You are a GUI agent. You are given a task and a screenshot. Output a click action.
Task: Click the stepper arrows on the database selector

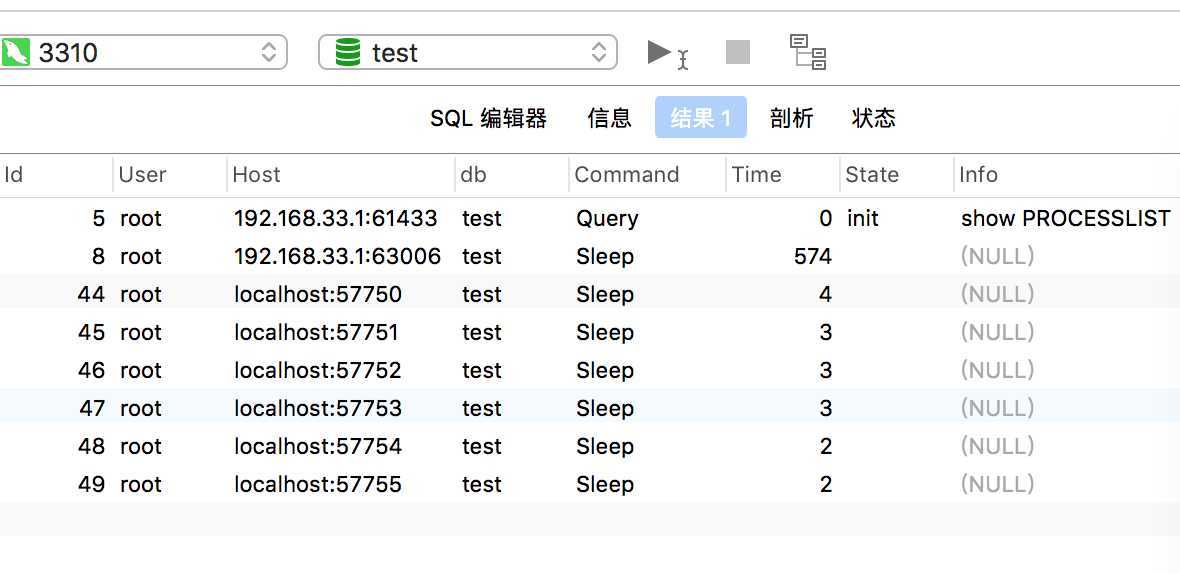pos(599,53)
